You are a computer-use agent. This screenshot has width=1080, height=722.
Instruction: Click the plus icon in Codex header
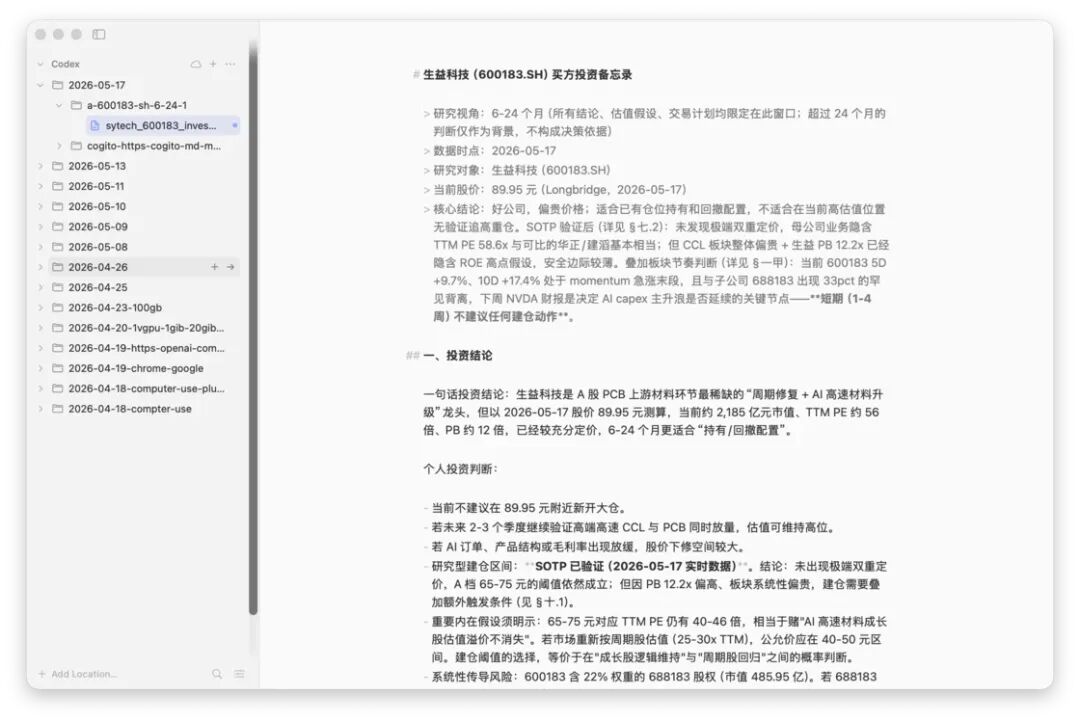click(213, 64)
